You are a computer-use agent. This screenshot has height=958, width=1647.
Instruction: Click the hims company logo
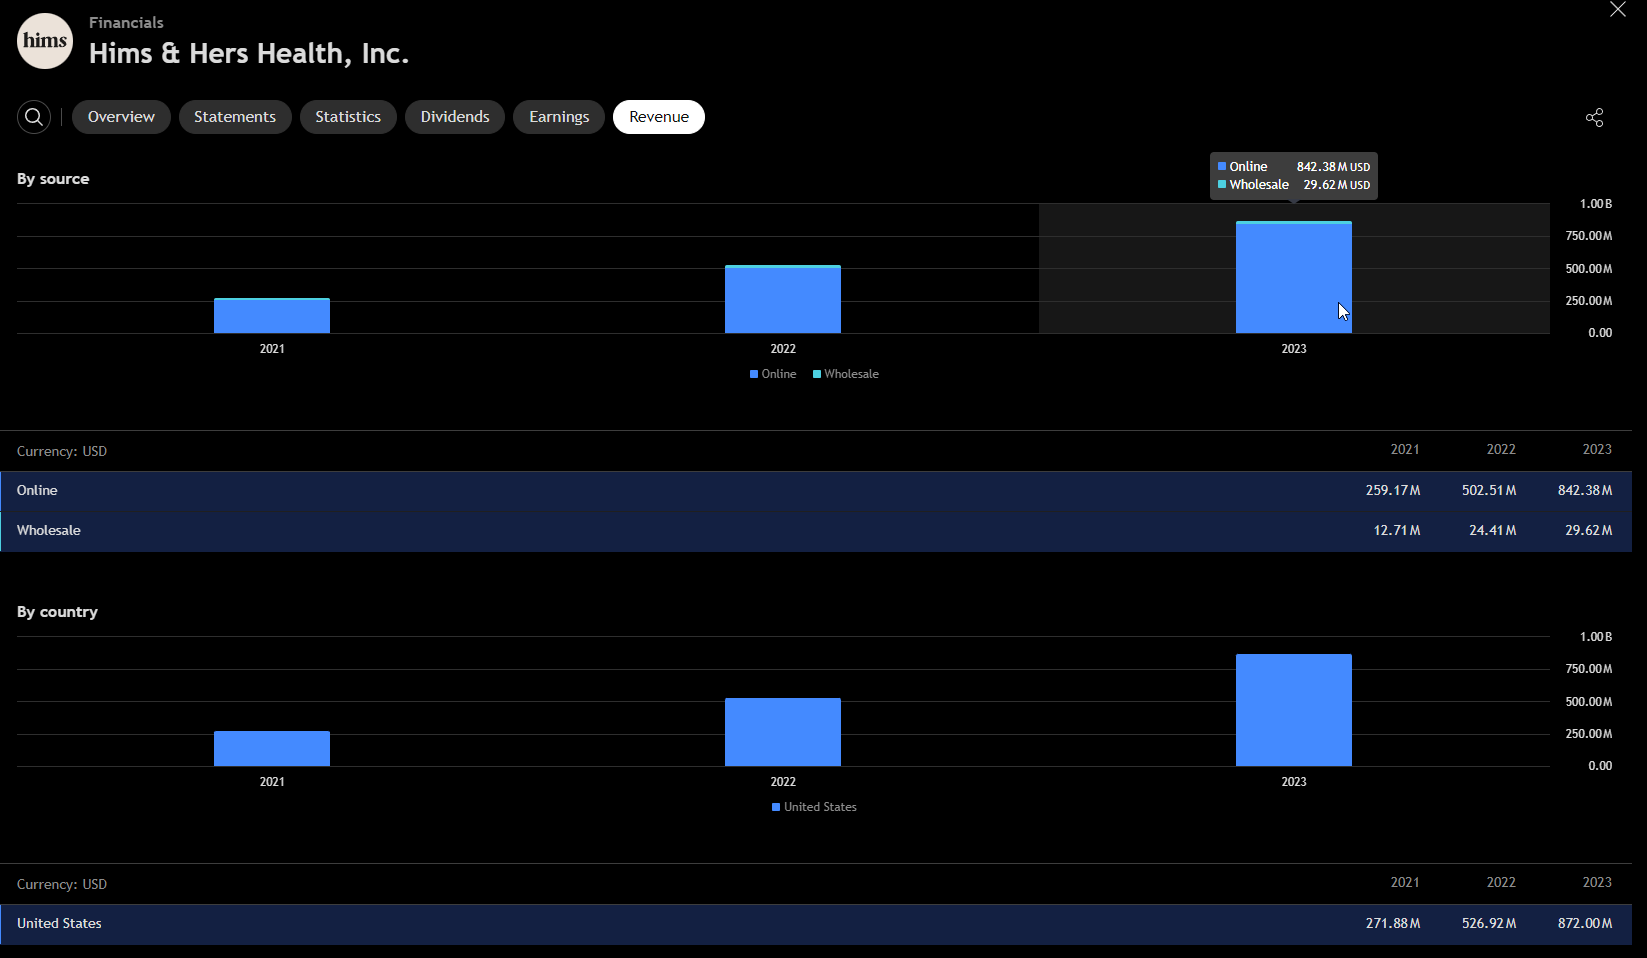(x=45, y=41)
